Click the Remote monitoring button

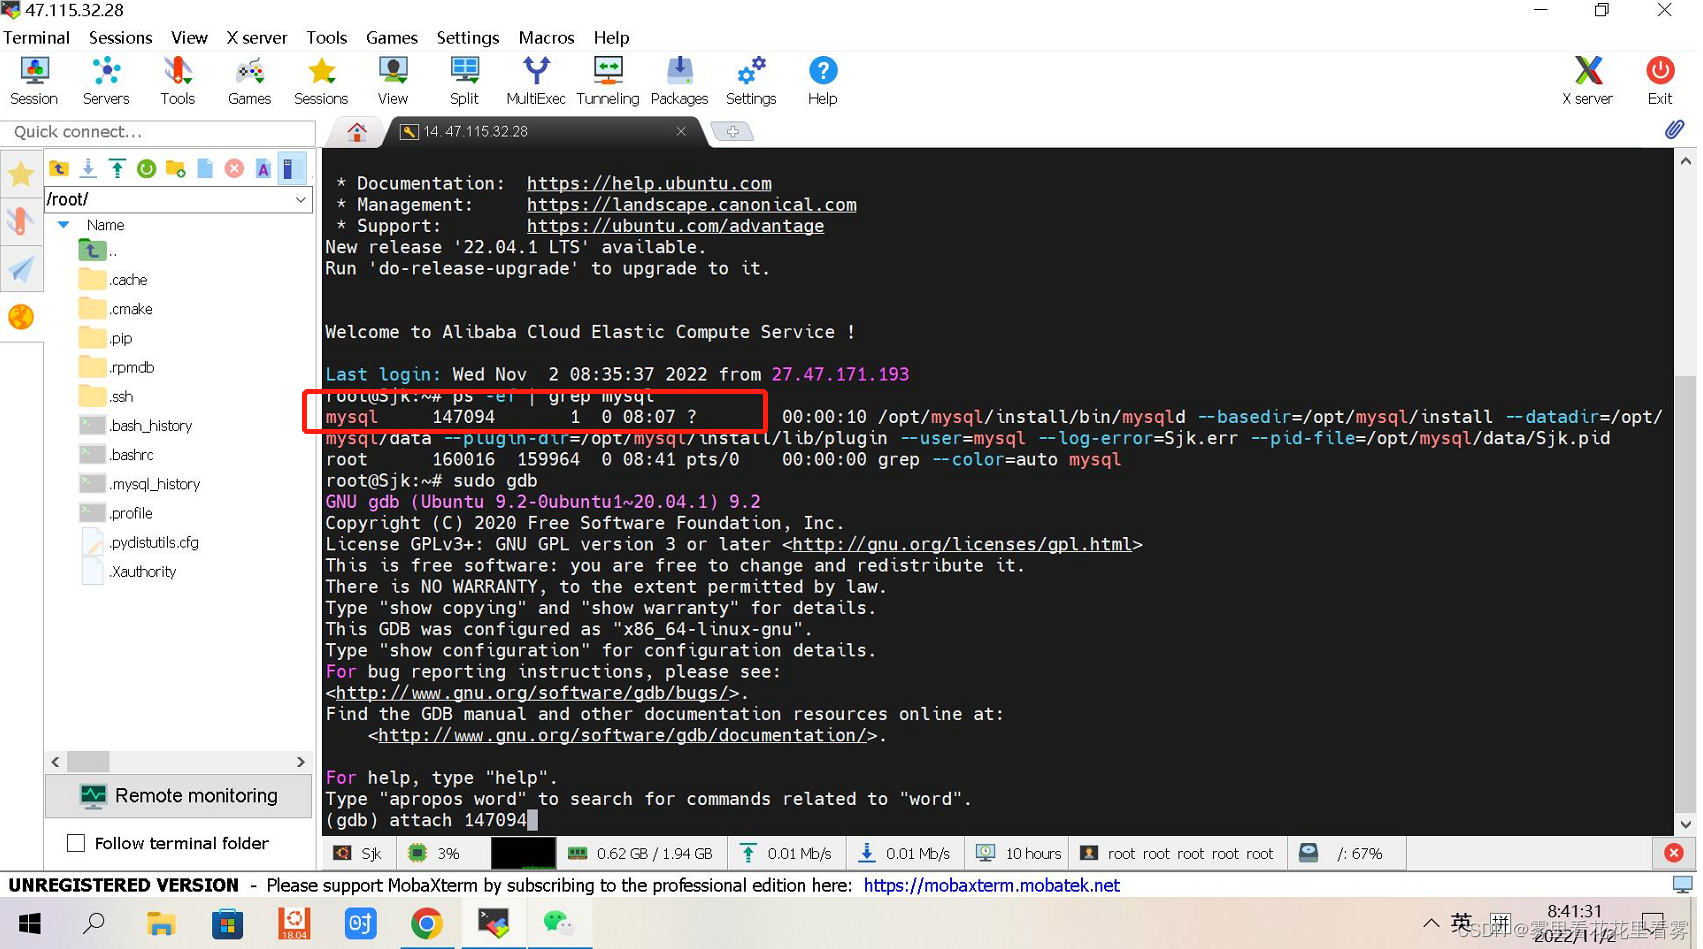tap(178, 796)
